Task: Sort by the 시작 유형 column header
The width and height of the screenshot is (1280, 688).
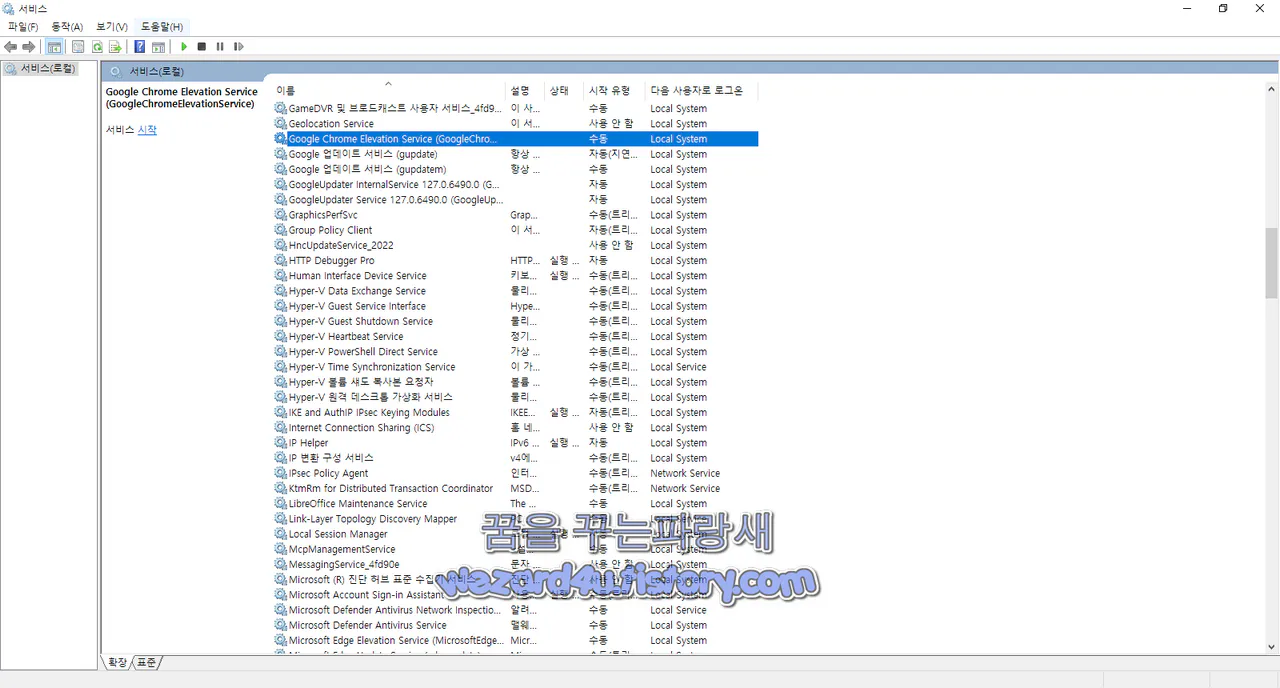Action: 614,91
